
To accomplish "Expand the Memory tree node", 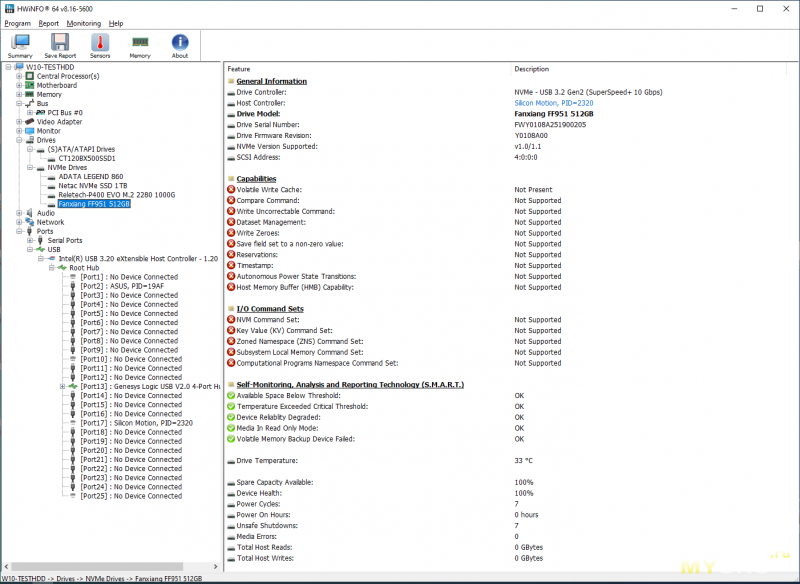I will 19,94.
